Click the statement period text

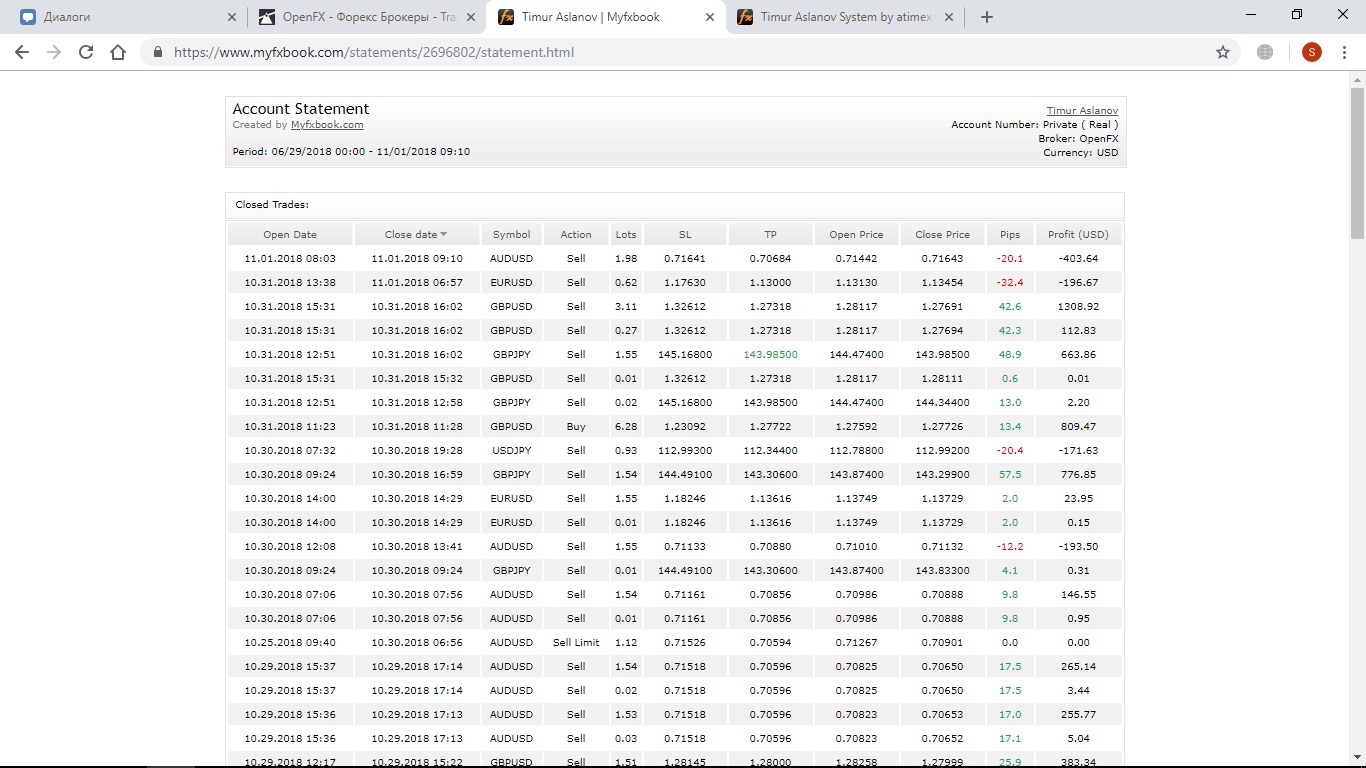[x=351, y=152]
